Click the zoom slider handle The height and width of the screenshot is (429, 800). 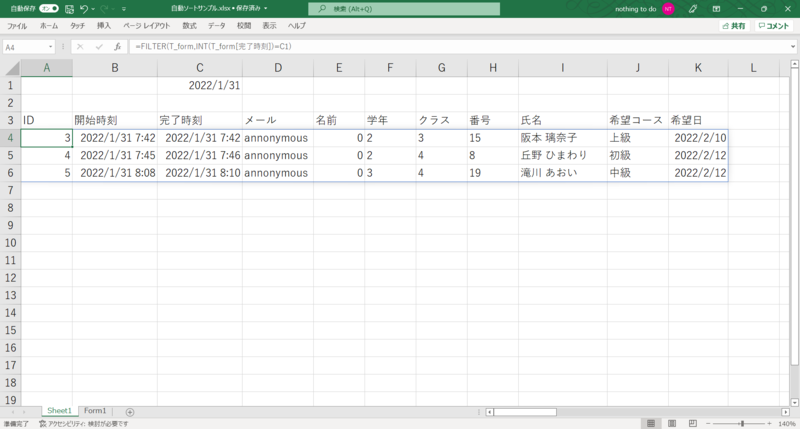(x=742, y=423)
